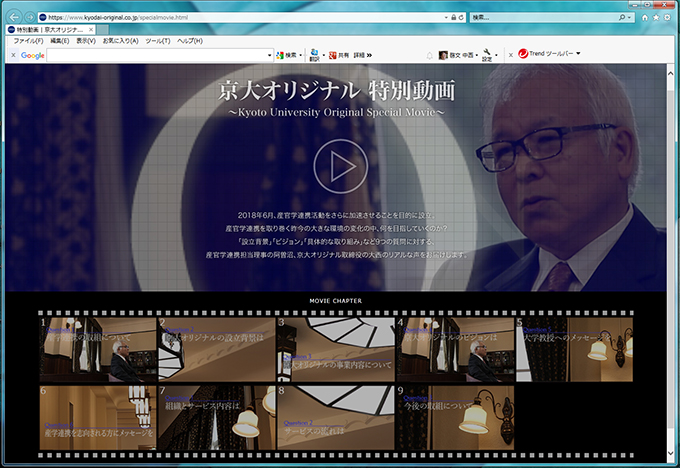Click the MOVIE CHAPTER heading
Image resolution: width=680 pixels, height=468 pixels.
[x=336, y=301]
